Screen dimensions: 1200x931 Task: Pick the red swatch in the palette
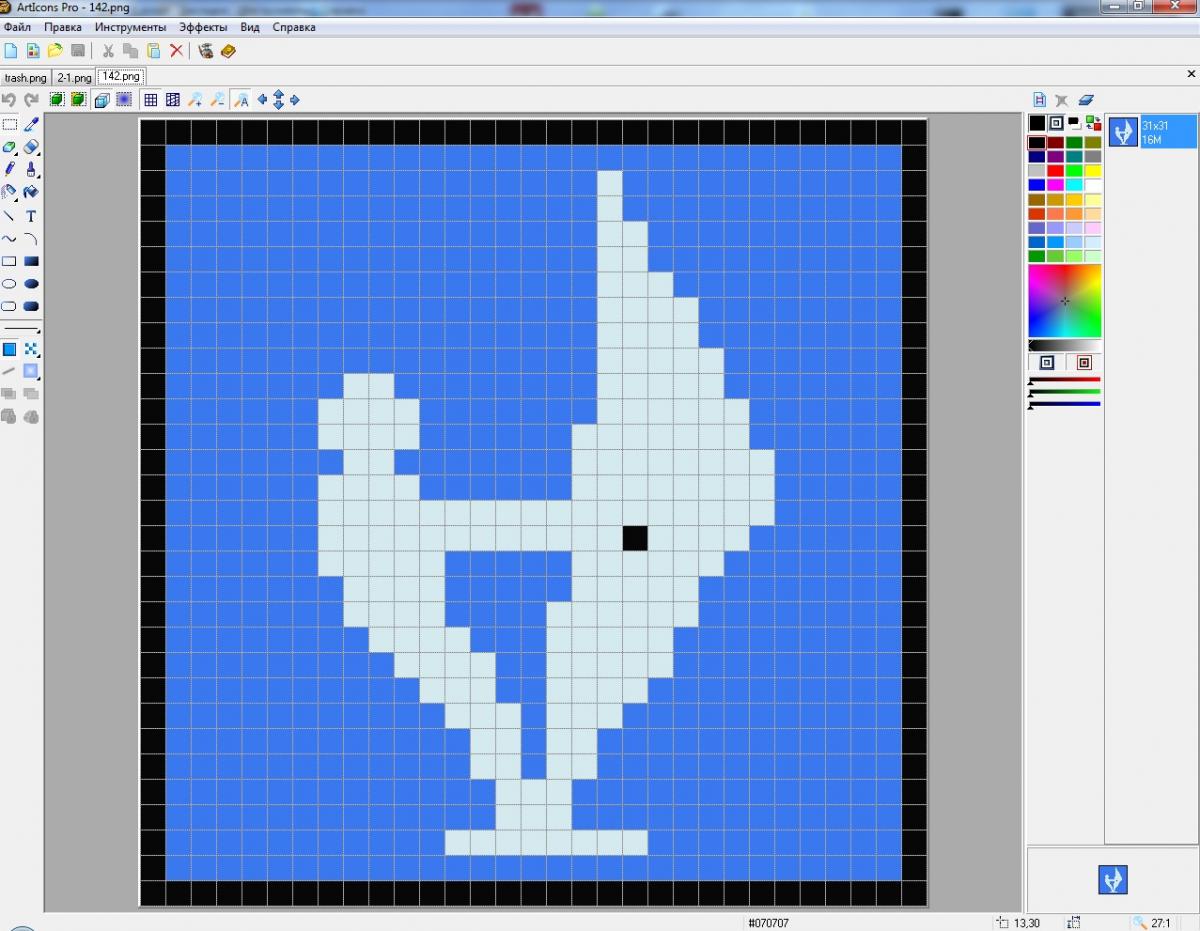coord(1055,171)
